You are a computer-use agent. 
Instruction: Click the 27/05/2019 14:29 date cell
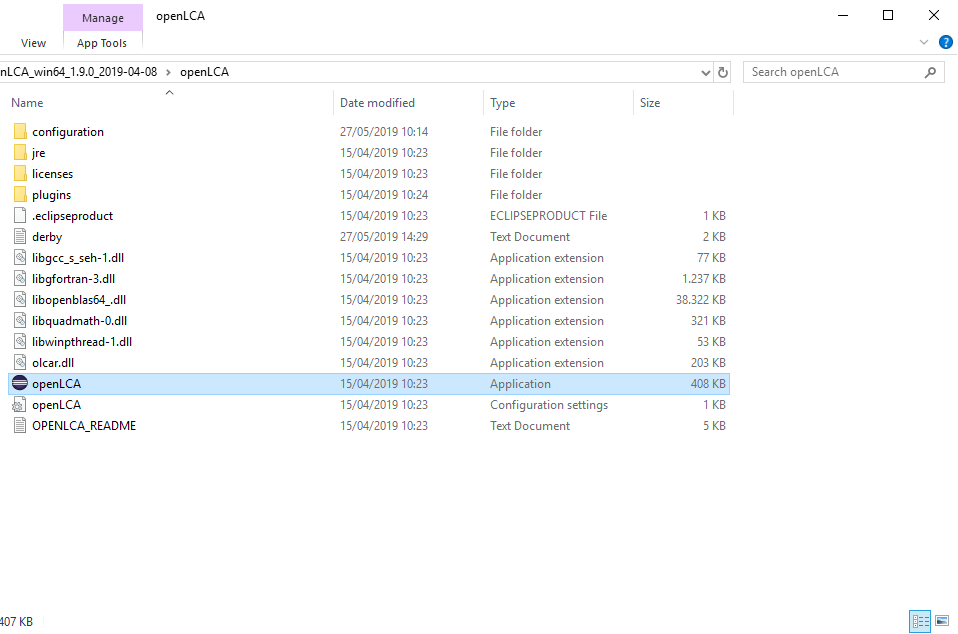(384, 236)
